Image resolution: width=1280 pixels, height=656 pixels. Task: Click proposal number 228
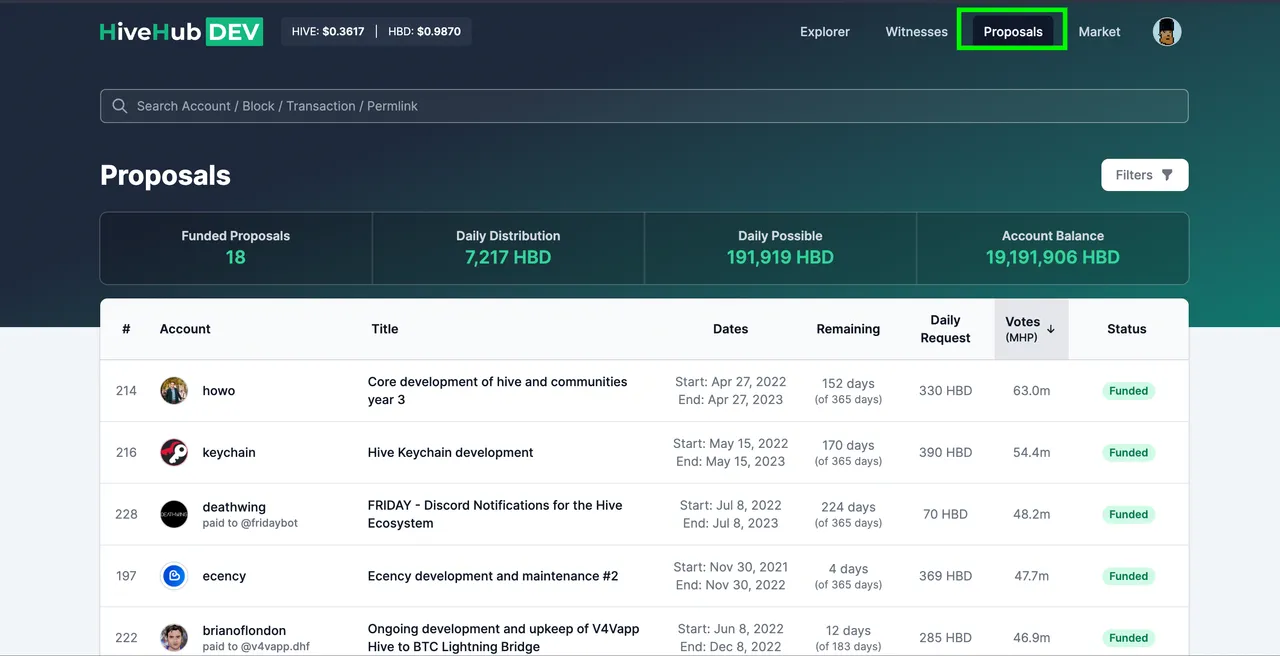pyautogui.click(x=126, y=514)
